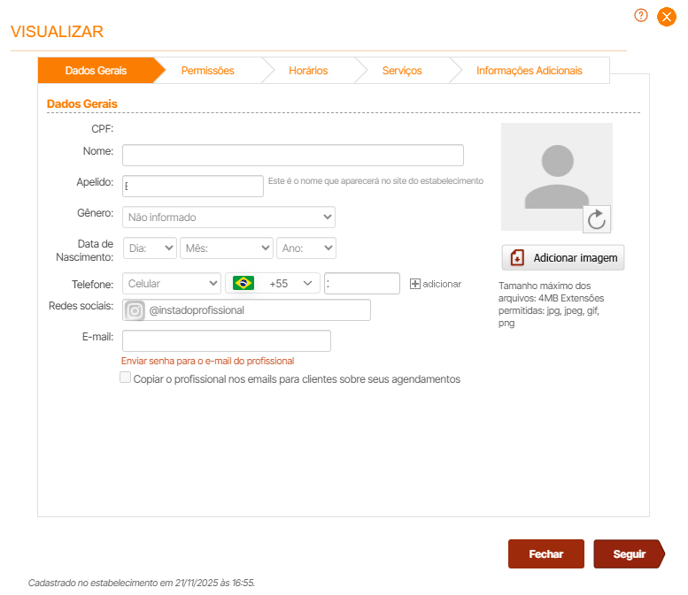Image resolution: width=688 pixels, height=595 pixels.
Task: Click the plus icon to add phone
Action: point(416,284)
